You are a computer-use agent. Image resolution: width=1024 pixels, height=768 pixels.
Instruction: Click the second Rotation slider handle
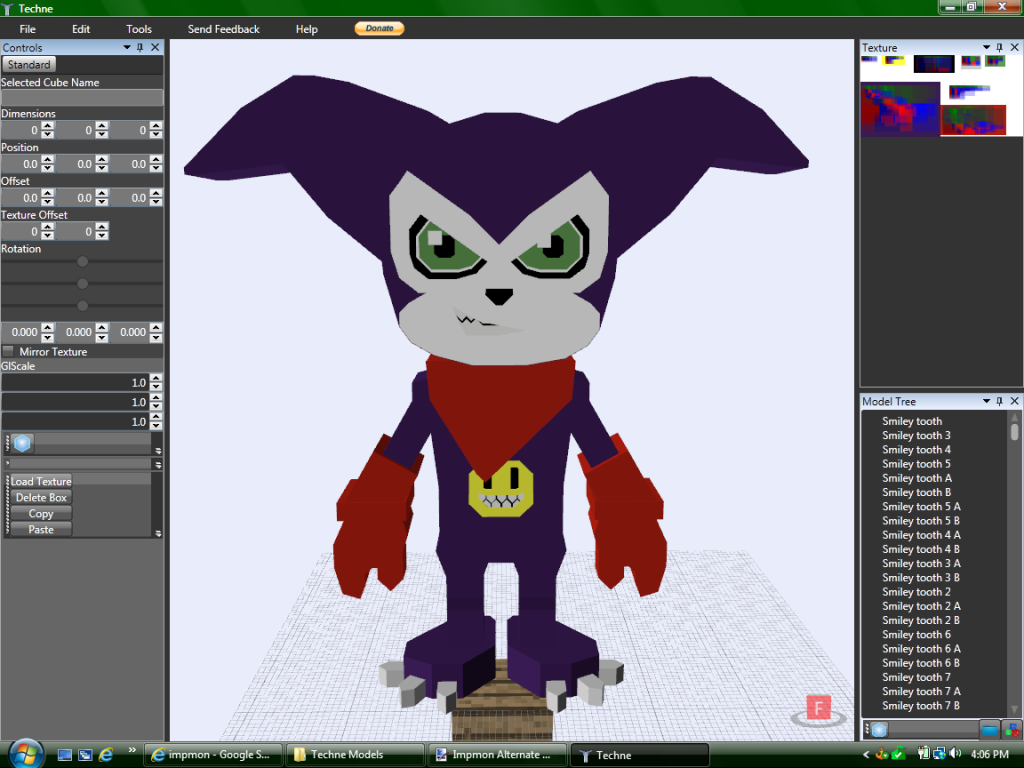[x=82, y=283]
